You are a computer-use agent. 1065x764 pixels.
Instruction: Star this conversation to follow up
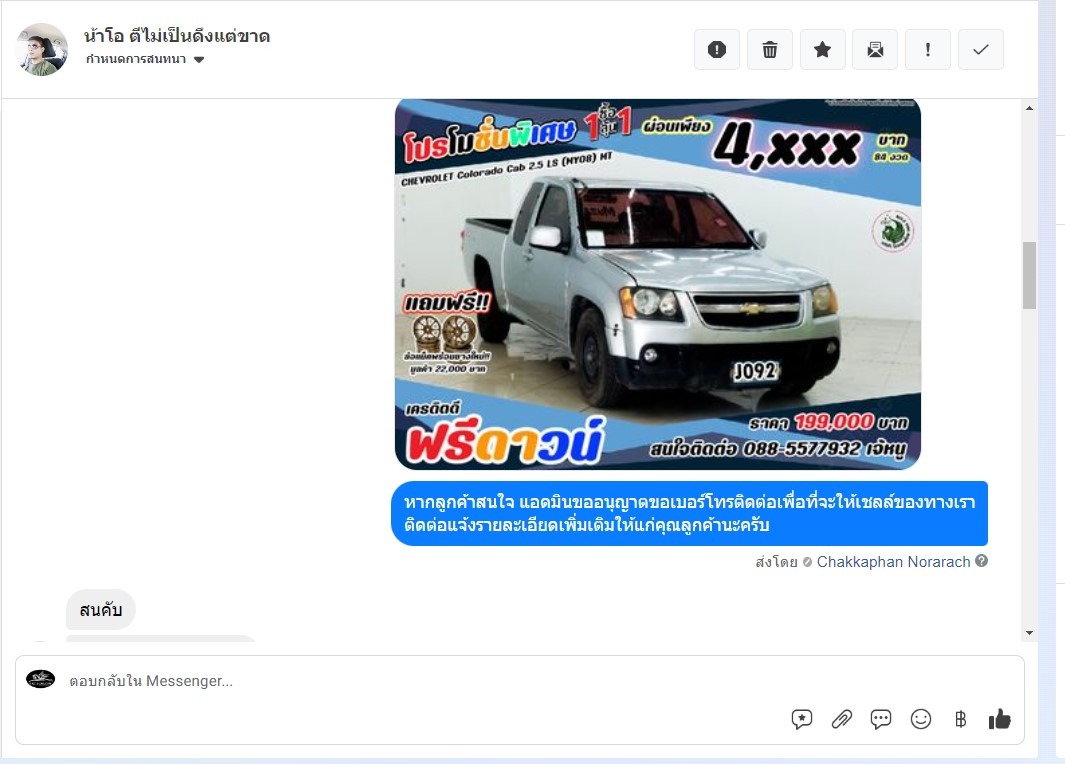[x=823, y=50]
